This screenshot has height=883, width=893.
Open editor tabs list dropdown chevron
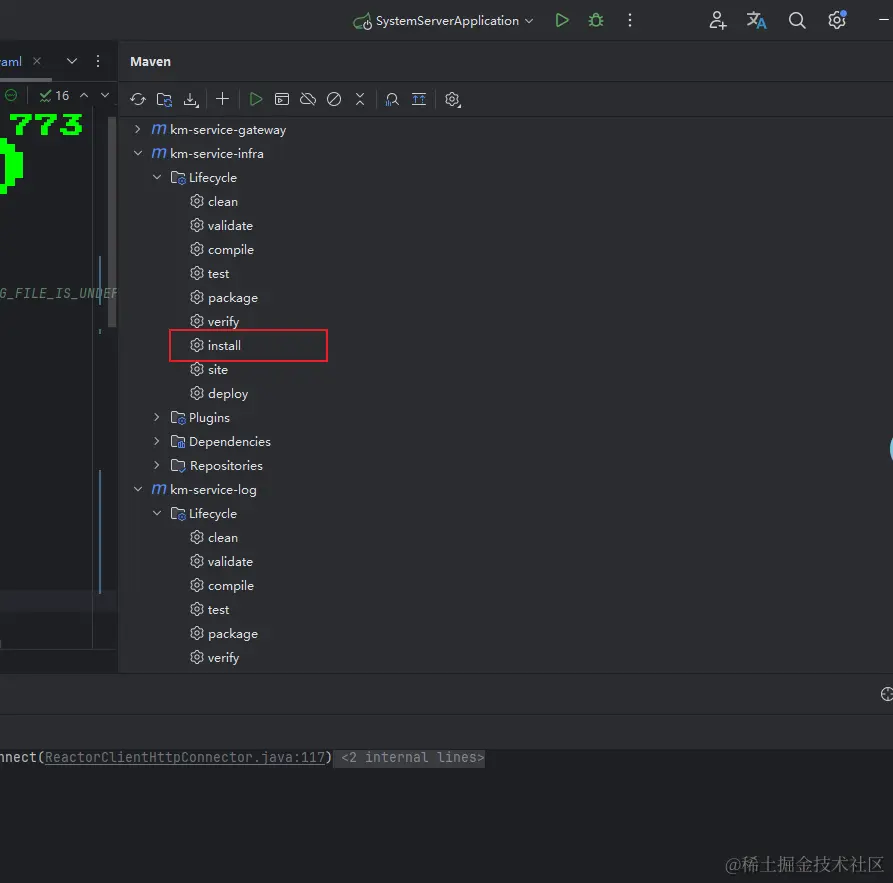click(x=72, y=61)
